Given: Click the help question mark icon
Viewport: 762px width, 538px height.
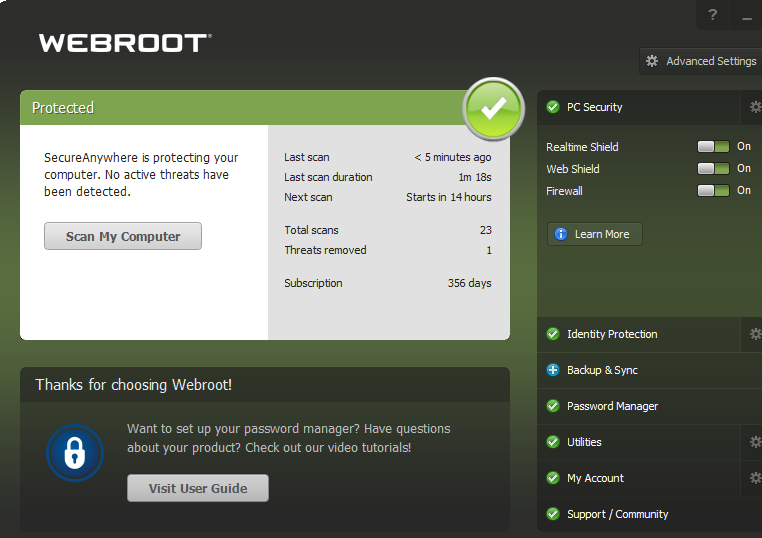Looking at the screenshot, I should tap(712, 15).
